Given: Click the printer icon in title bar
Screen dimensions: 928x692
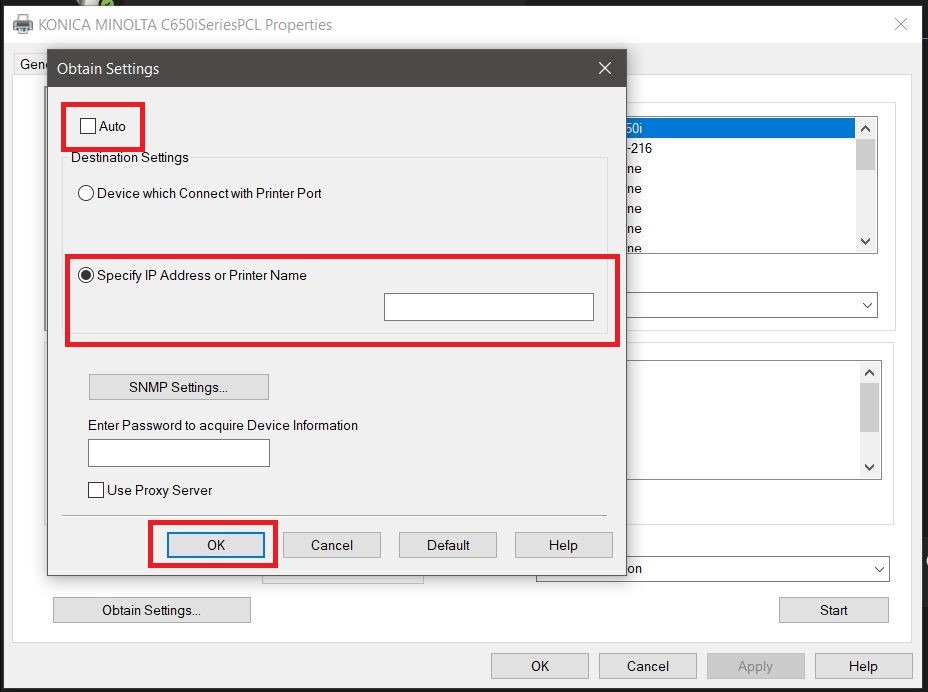Looking at the screenshot, I should tap(22, 24).
